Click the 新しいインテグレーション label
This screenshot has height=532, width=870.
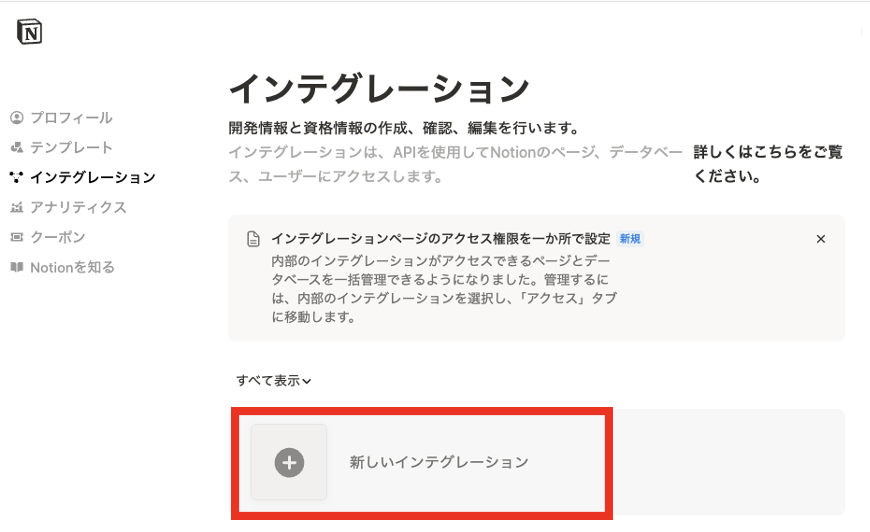point(438,462)
